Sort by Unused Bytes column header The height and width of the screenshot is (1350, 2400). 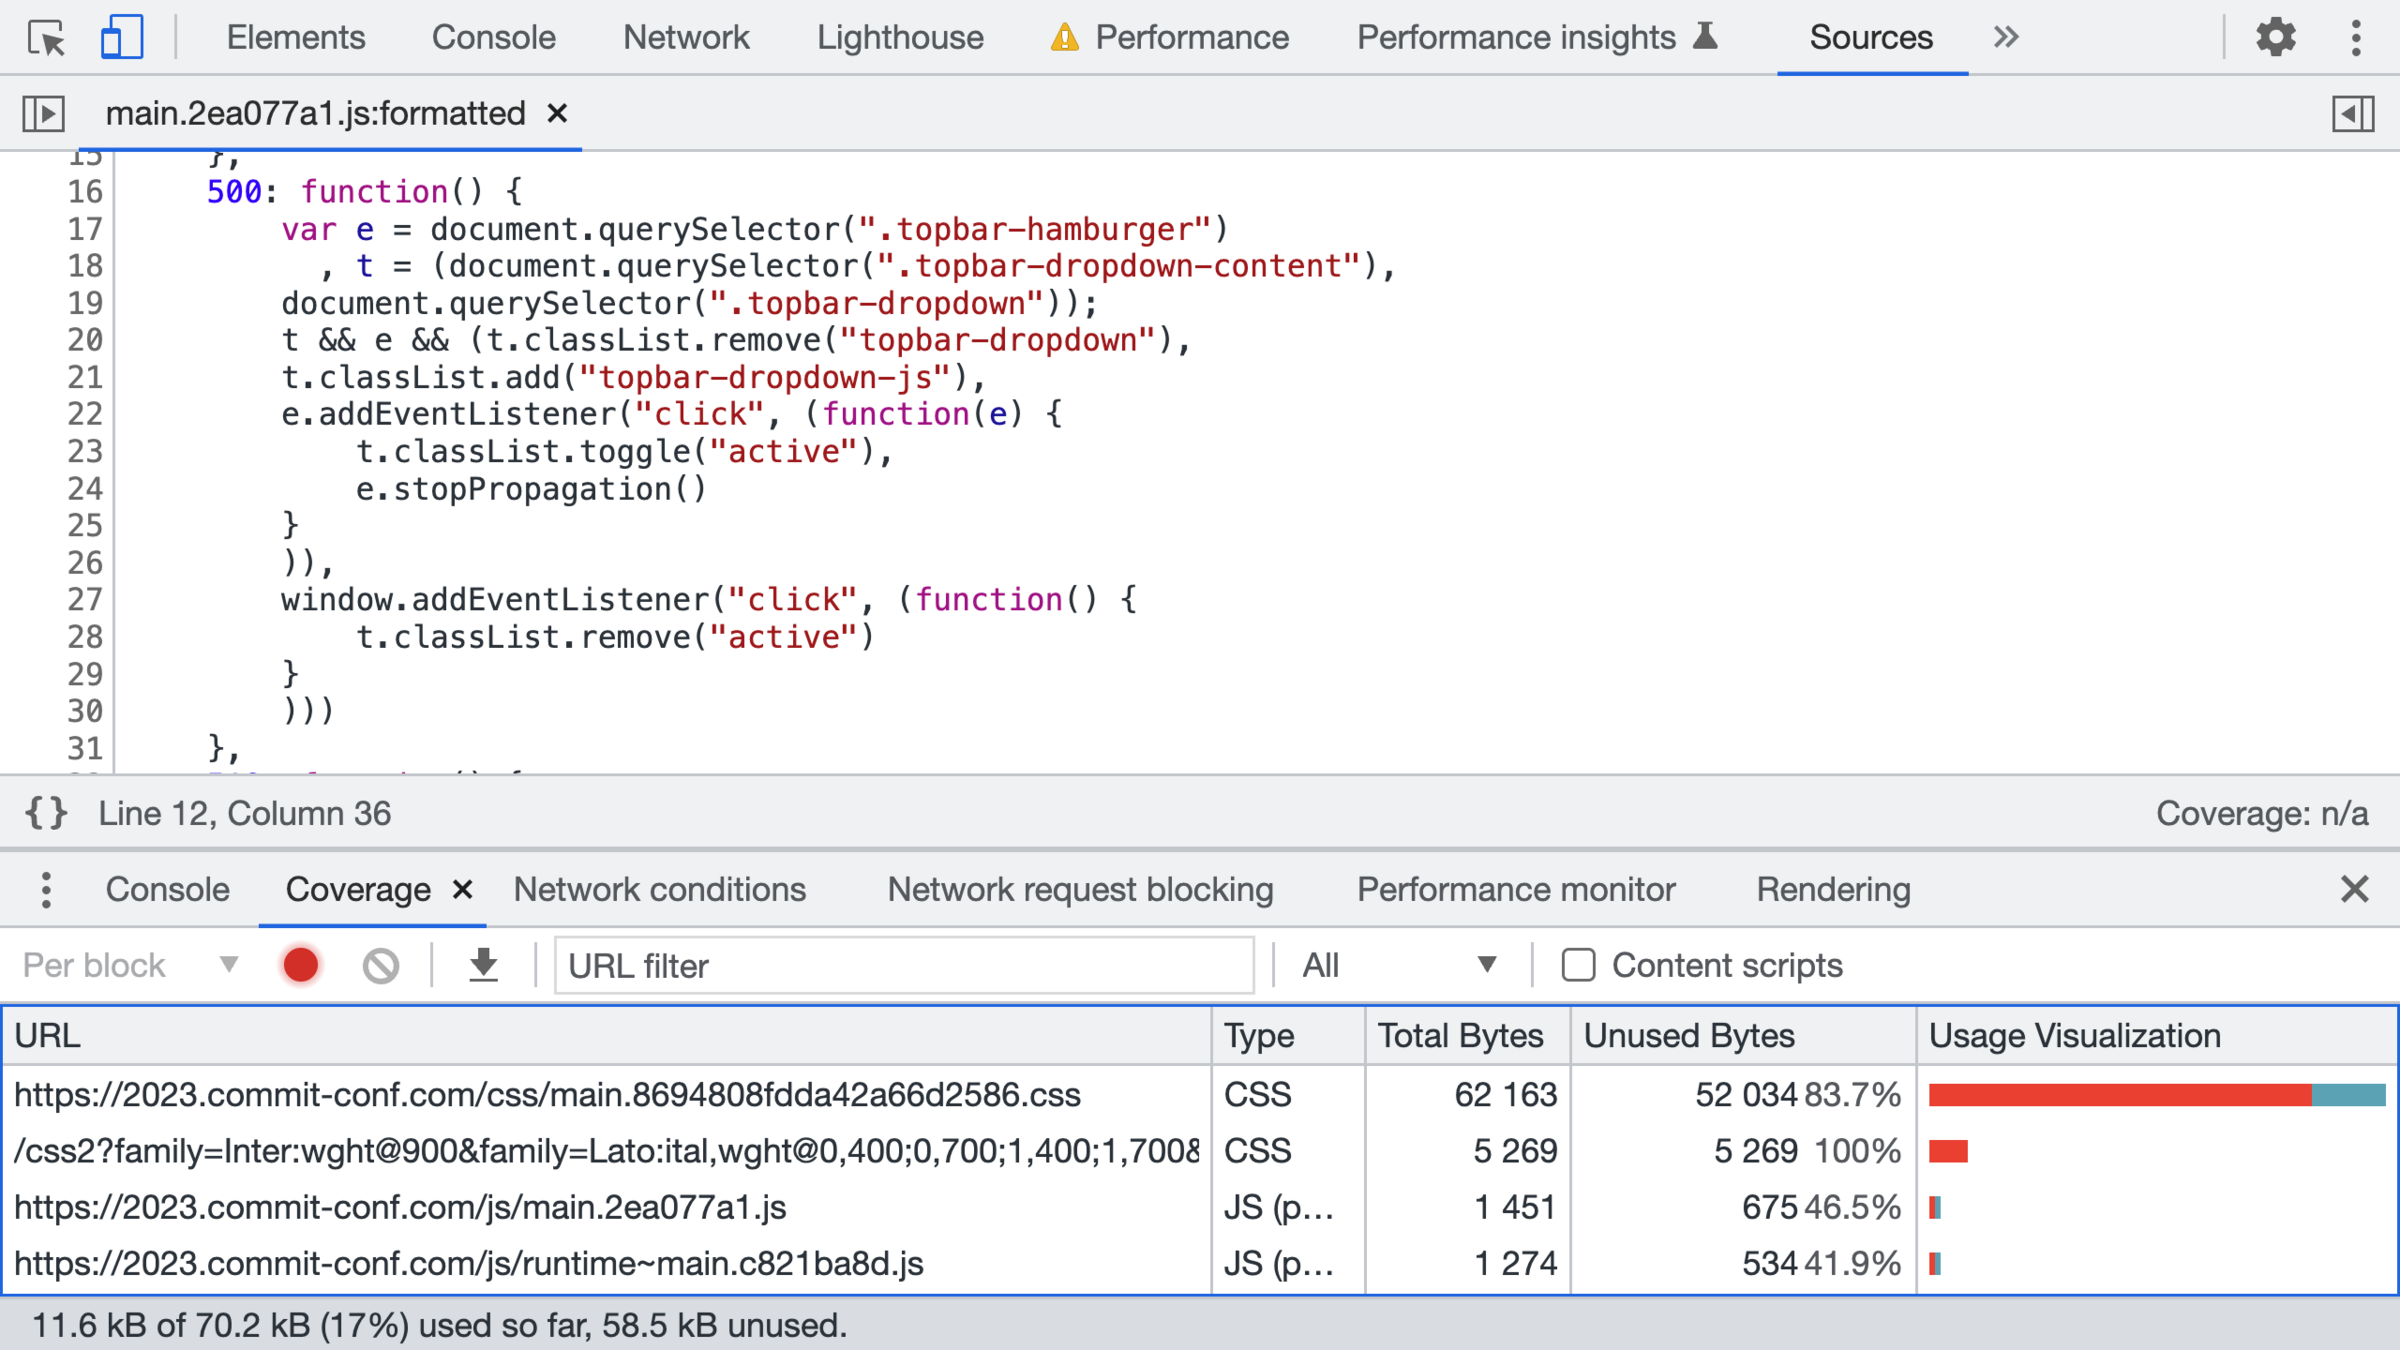[x=1689, y=1036]
